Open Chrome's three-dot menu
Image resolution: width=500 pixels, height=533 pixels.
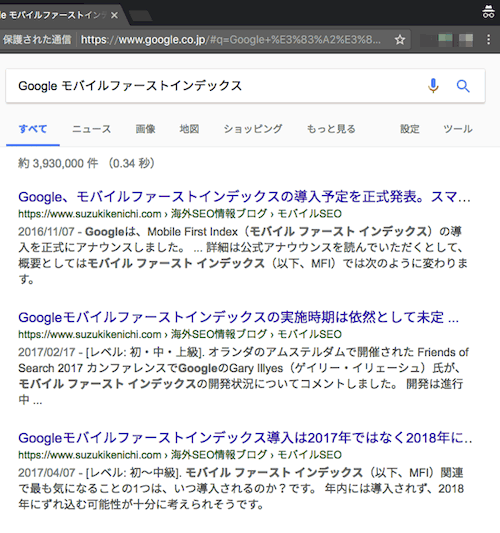coord(488,39)
